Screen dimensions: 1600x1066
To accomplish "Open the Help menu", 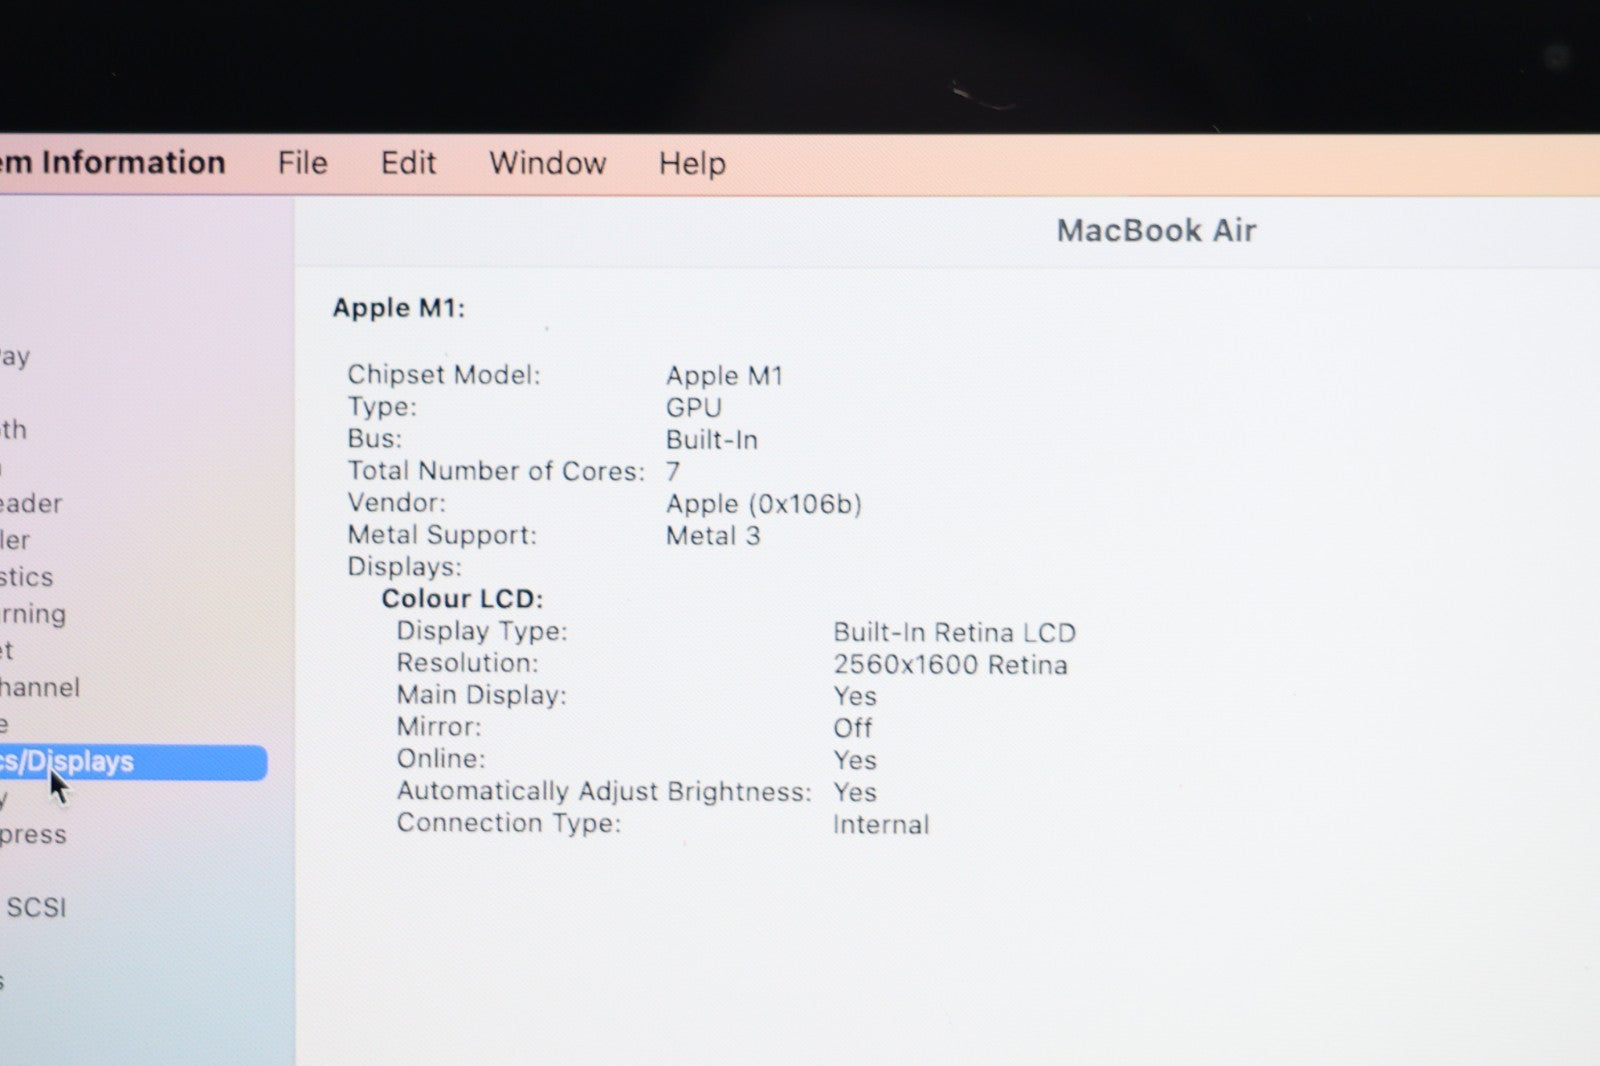I will 692,164.
